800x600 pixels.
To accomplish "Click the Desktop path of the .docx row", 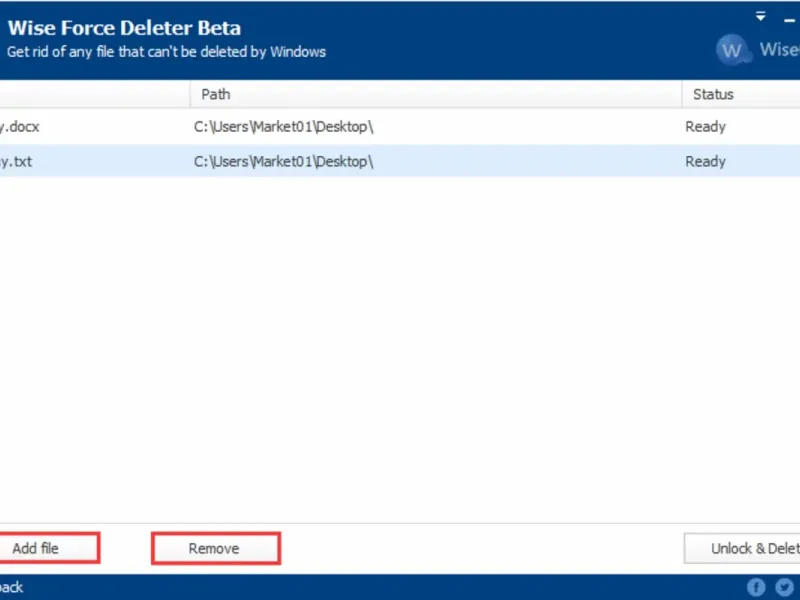I will pos(283,127).
